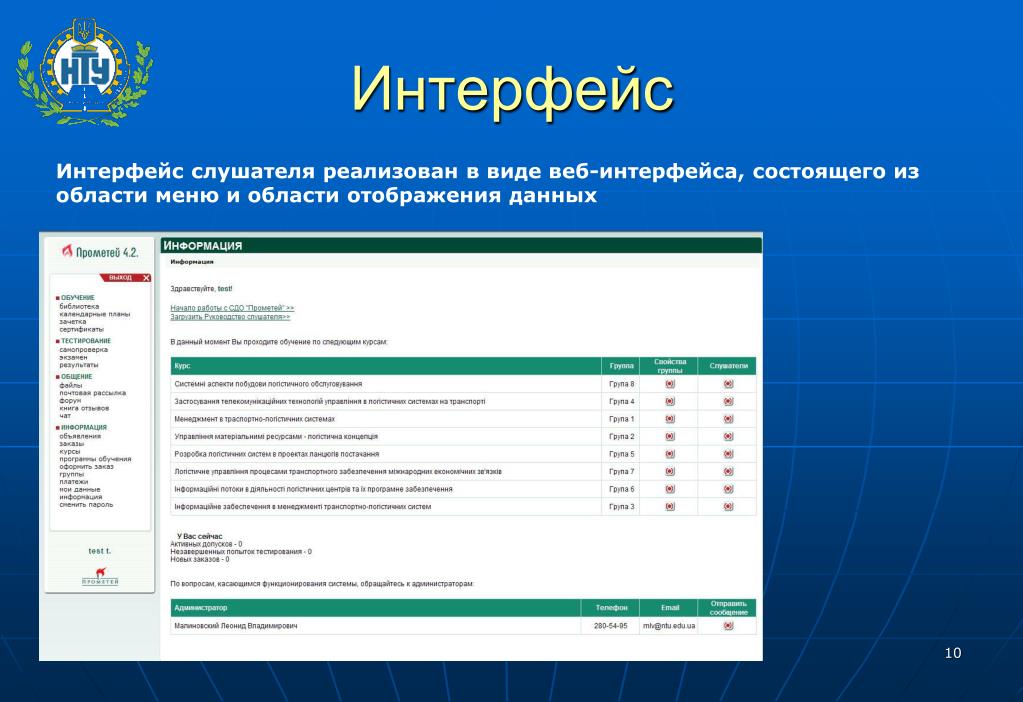Click the red X on the выход button
This screenshot has height=702, width=1023.
coord(146,278)
